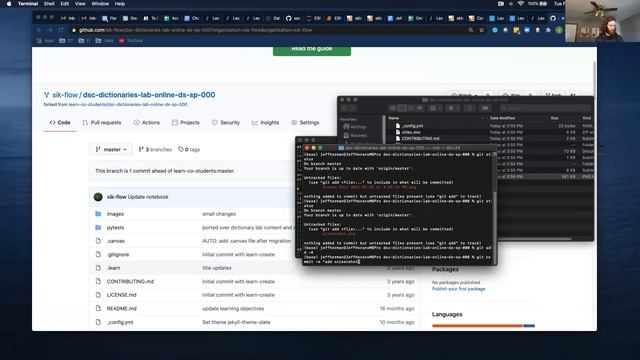Open the Pull requests tab
Screen dimensions: 640x360
point(102,122)
